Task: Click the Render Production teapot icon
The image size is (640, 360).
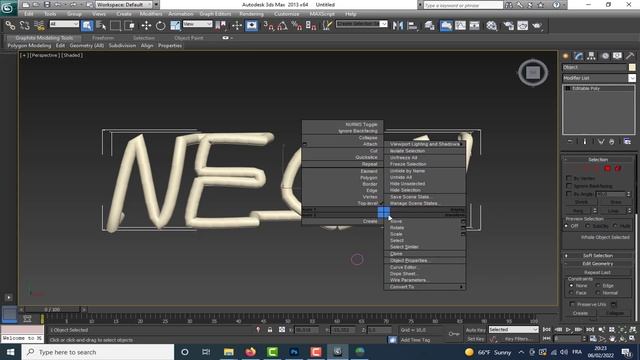Action: coord(537,26)
